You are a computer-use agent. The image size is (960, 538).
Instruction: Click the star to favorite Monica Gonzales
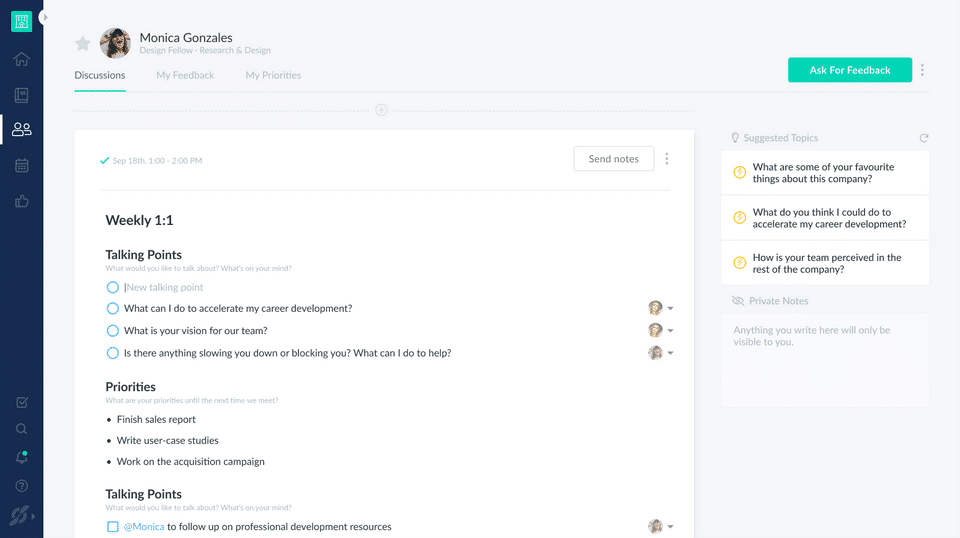click(x=83, y=43)
